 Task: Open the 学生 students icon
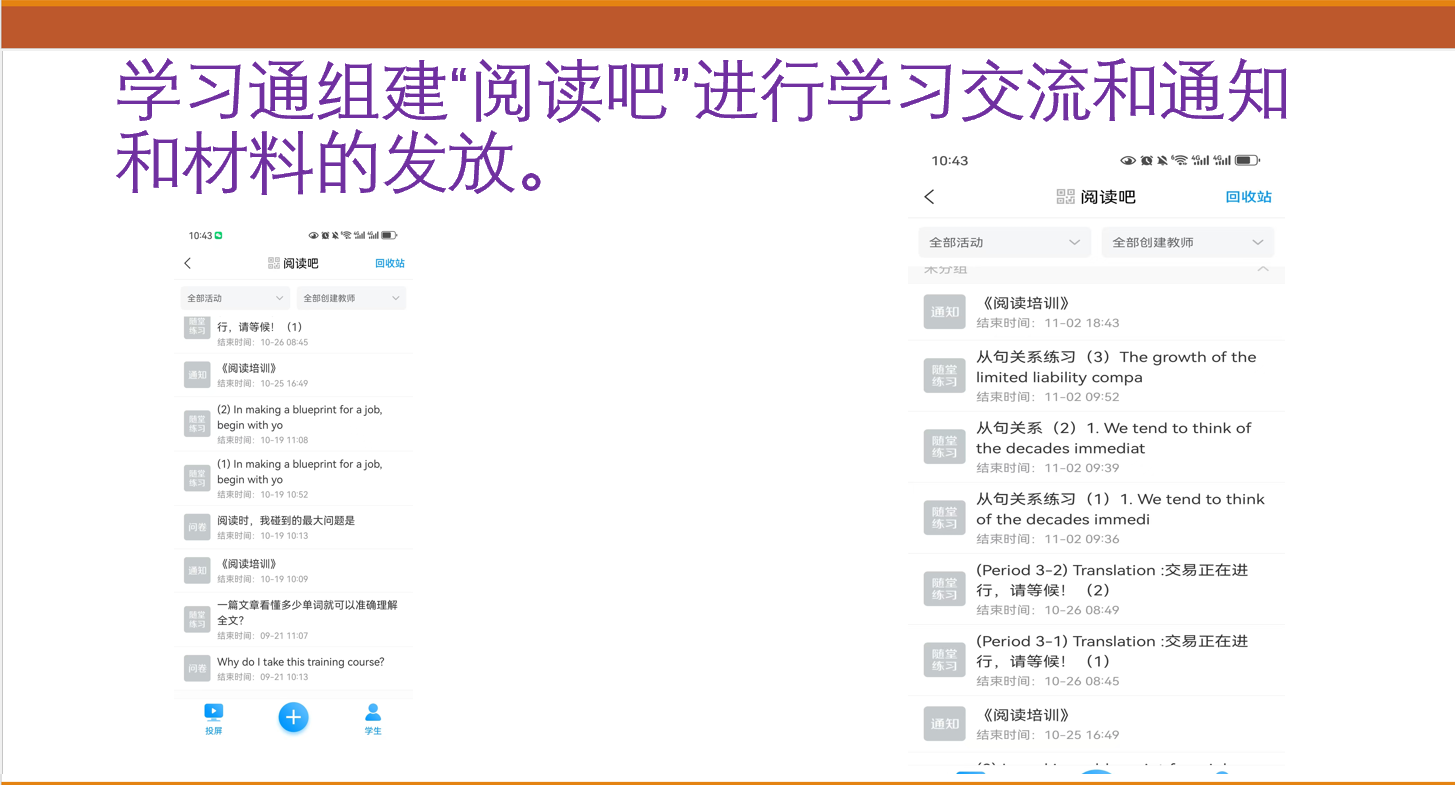(x=373, y=718)
